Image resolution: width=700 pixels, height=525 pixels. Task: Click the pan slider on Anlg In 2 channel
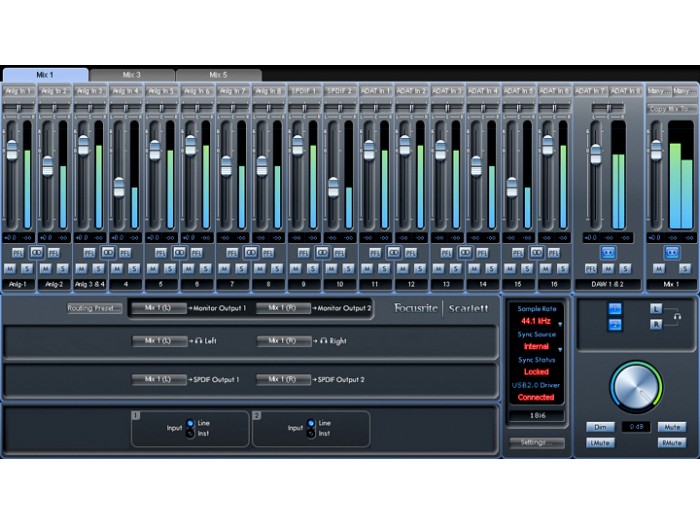[54, 108]
